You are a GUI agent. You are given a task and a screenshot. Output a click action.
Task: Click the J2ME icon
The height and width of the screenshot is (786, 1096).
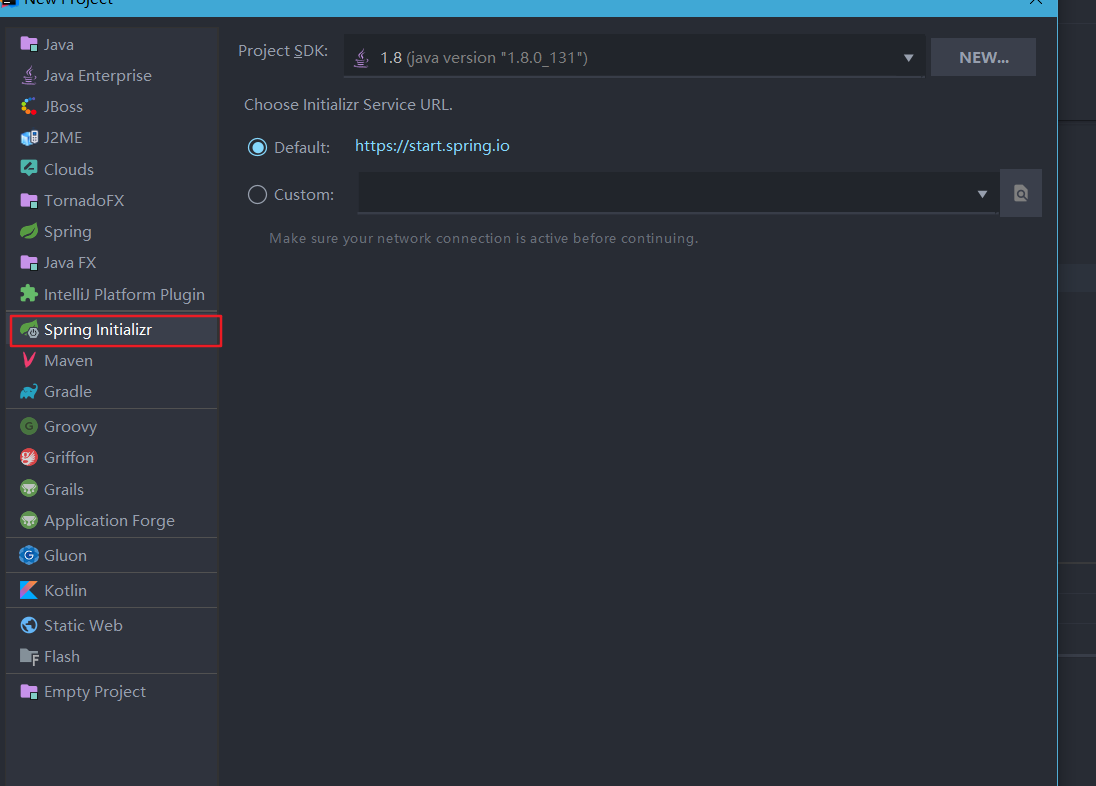[29, 138]
